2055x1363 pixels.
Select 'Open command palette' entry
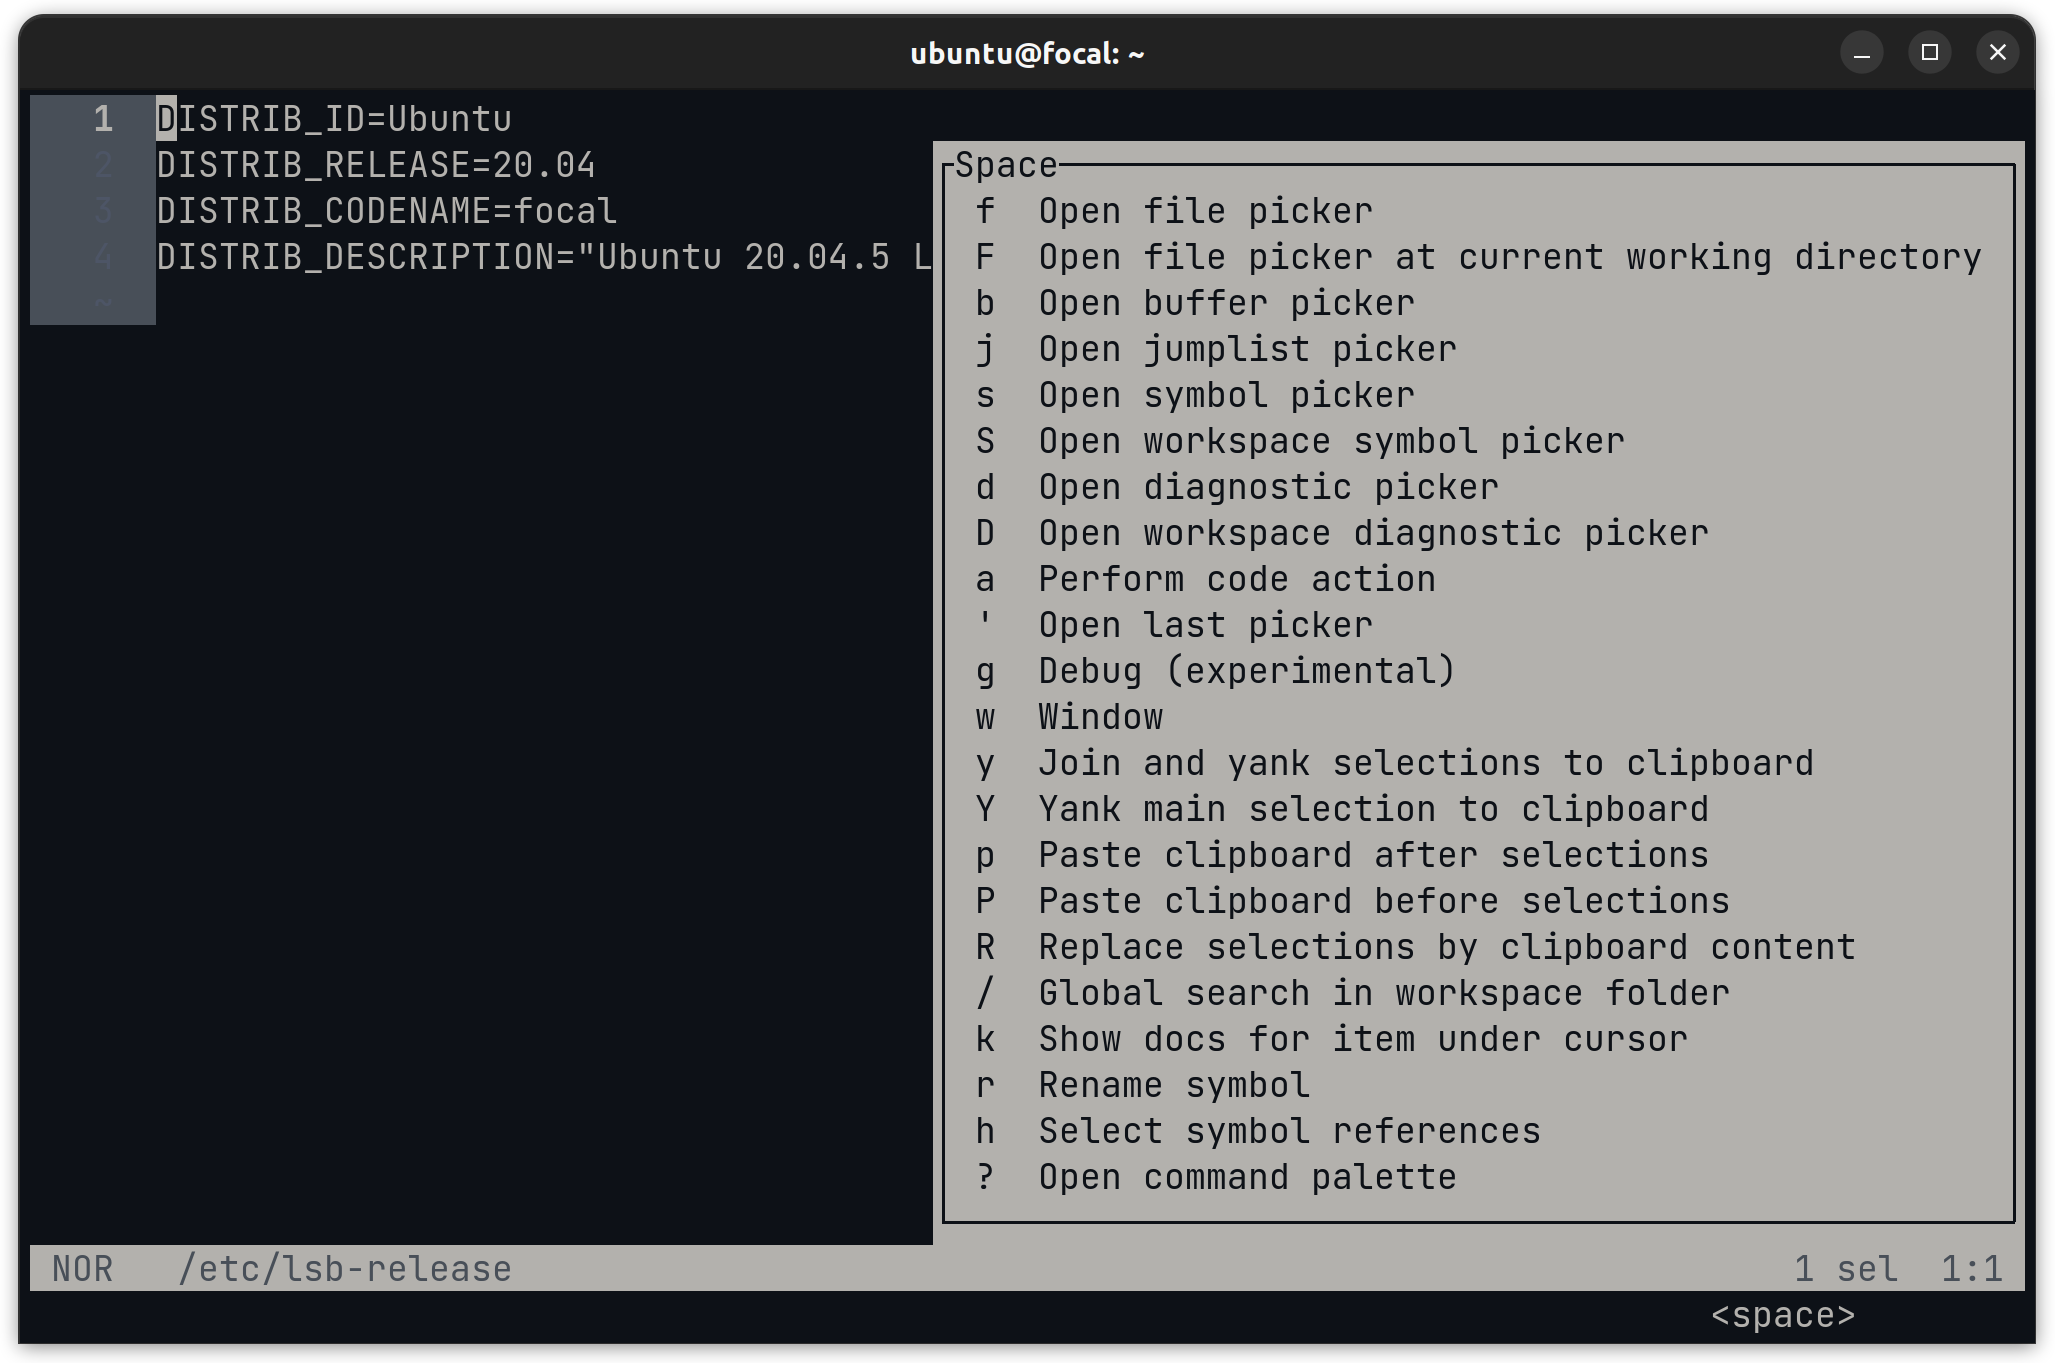pos(1246,1176)
